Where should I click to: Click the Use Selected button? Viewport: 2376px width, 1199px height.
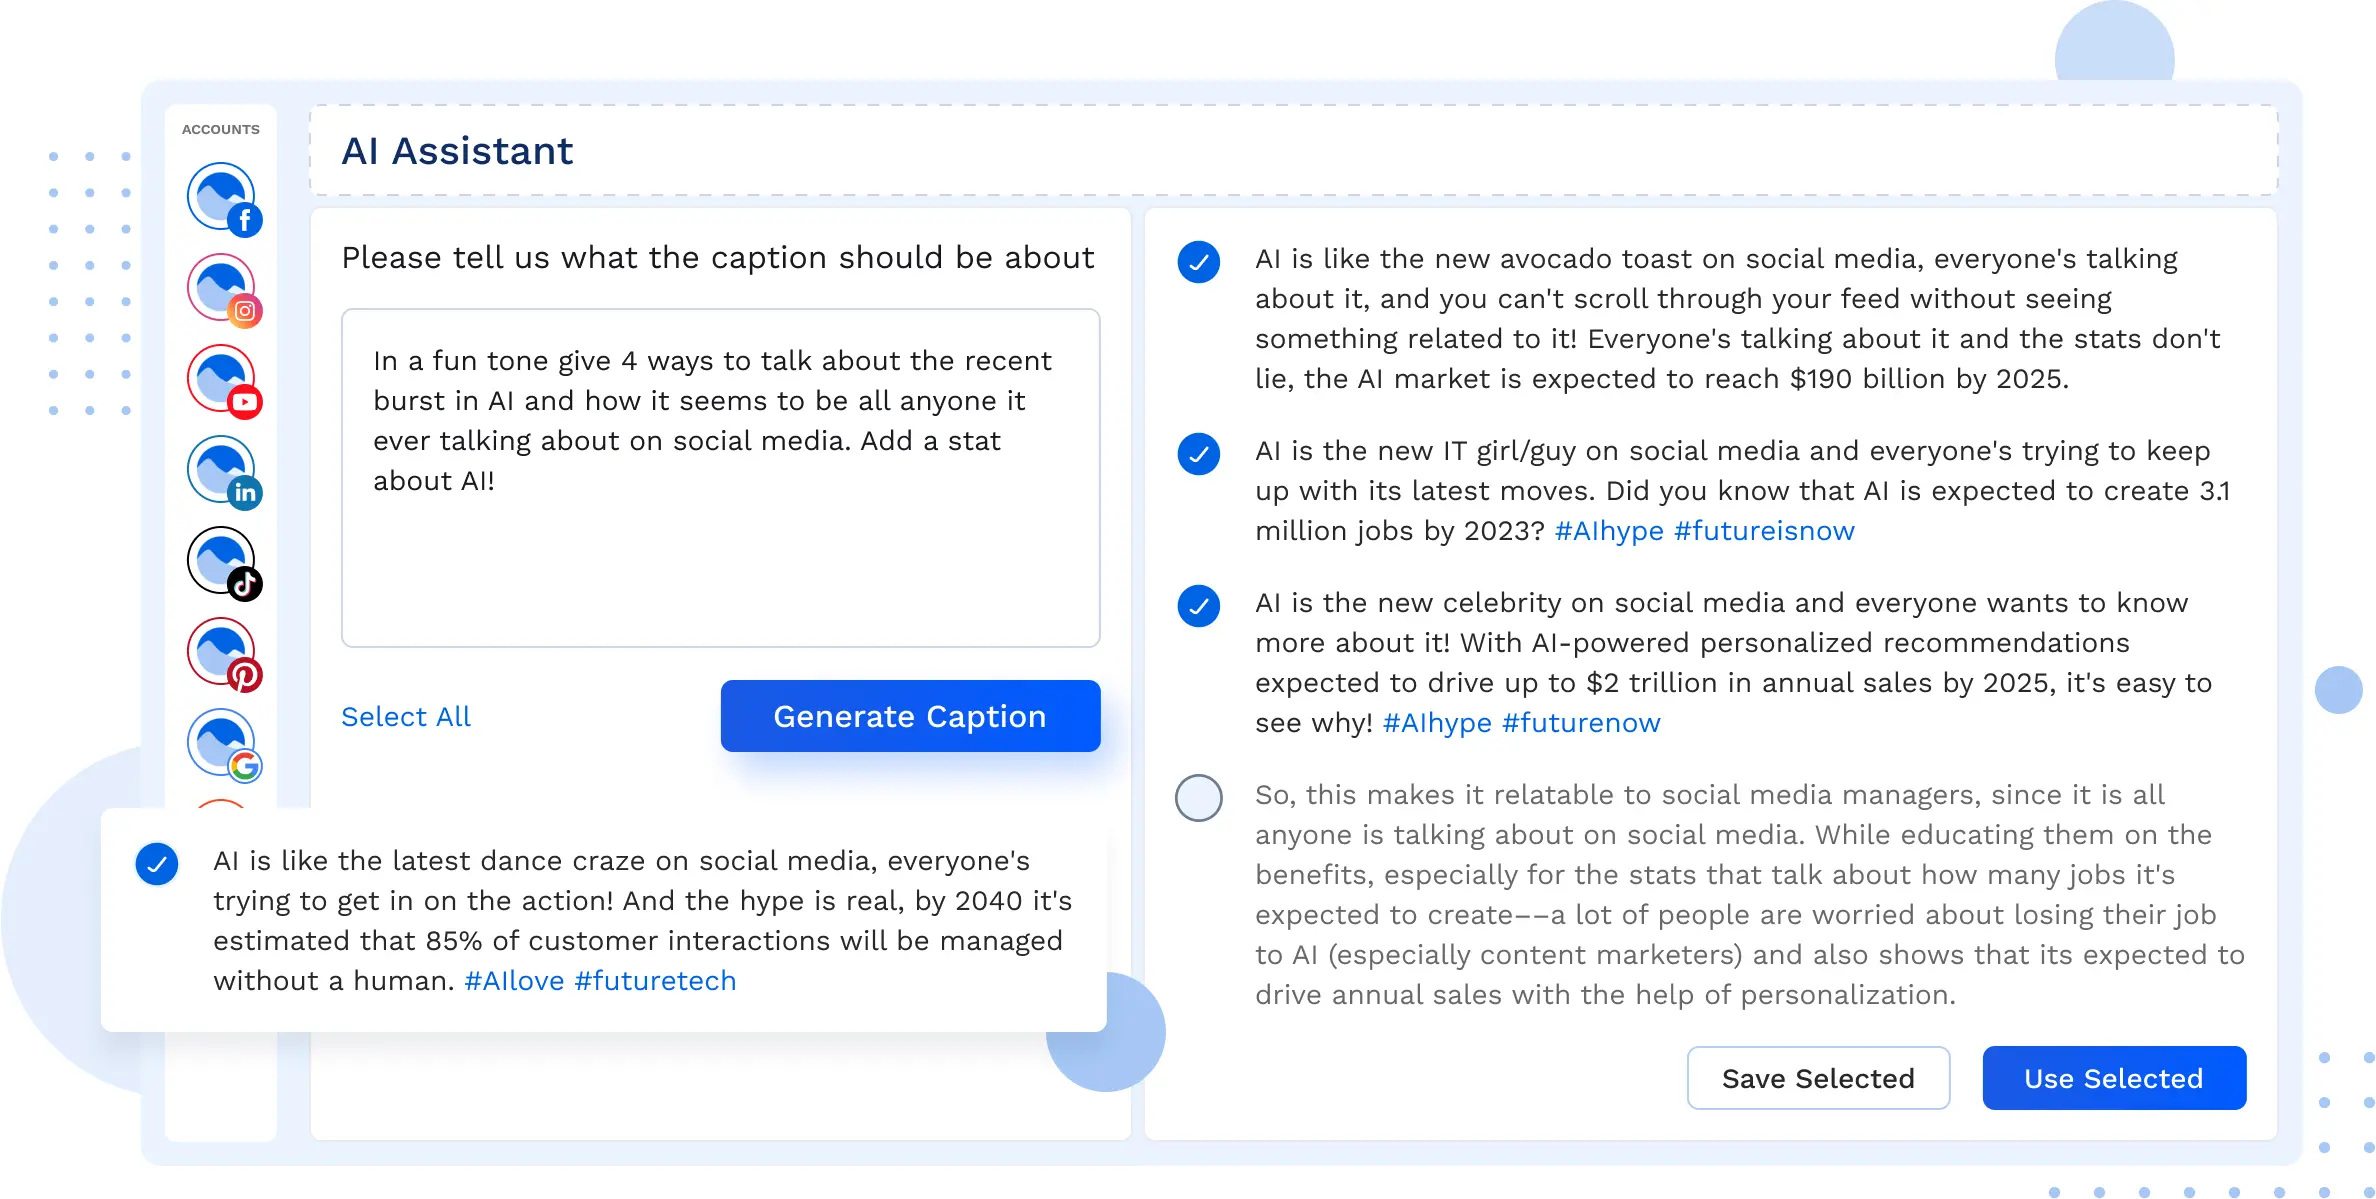[x=2114, y=1078]
